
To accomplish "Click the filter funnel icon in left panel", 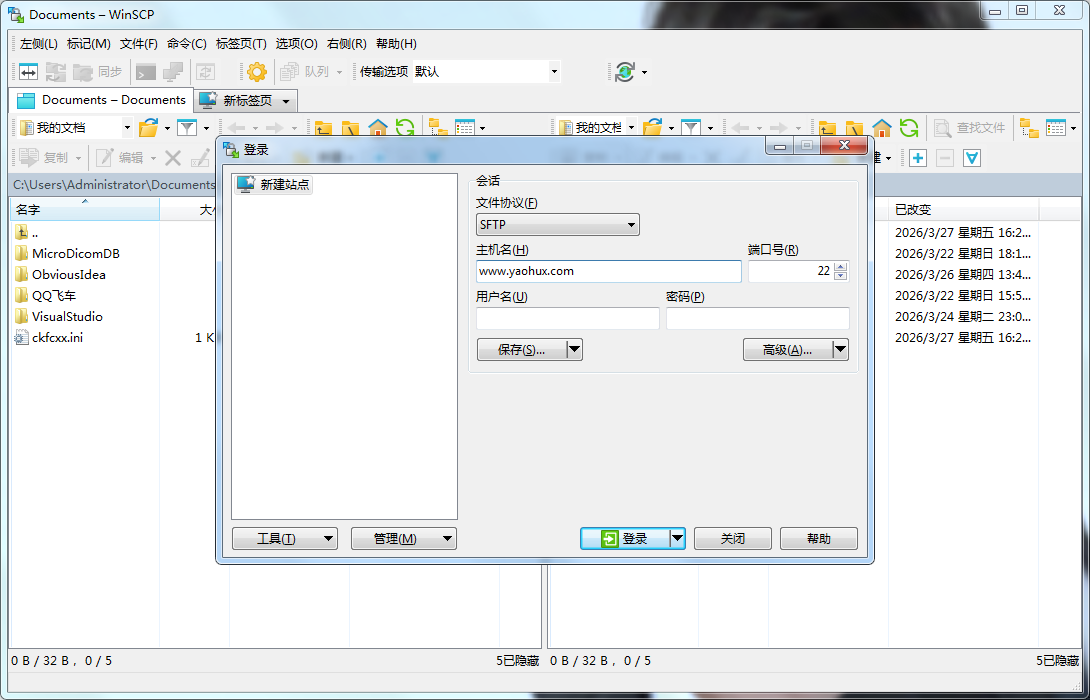I will pos(187,128).
